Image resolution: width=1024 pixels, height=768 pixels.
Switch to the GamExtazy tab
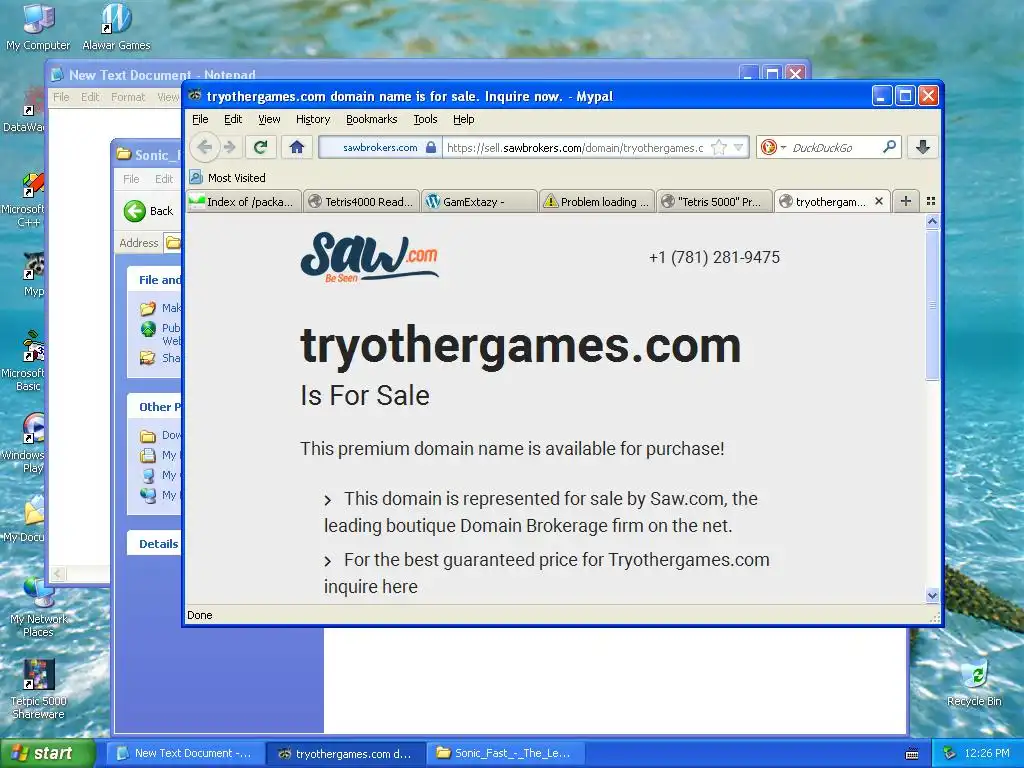480,202
